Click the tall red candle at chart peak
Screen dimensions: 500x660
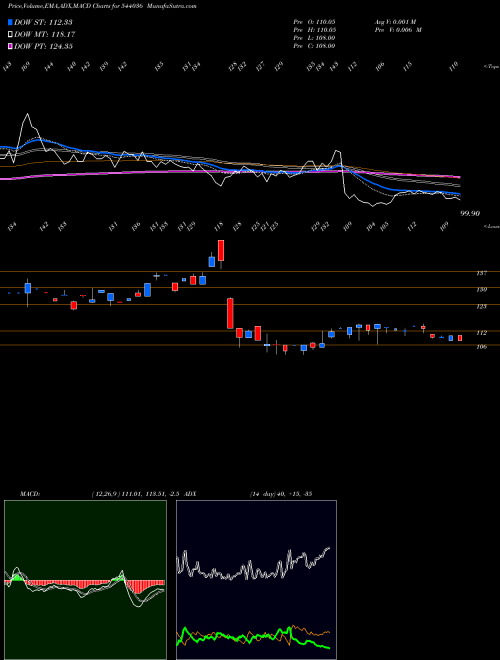click(221, 251)
